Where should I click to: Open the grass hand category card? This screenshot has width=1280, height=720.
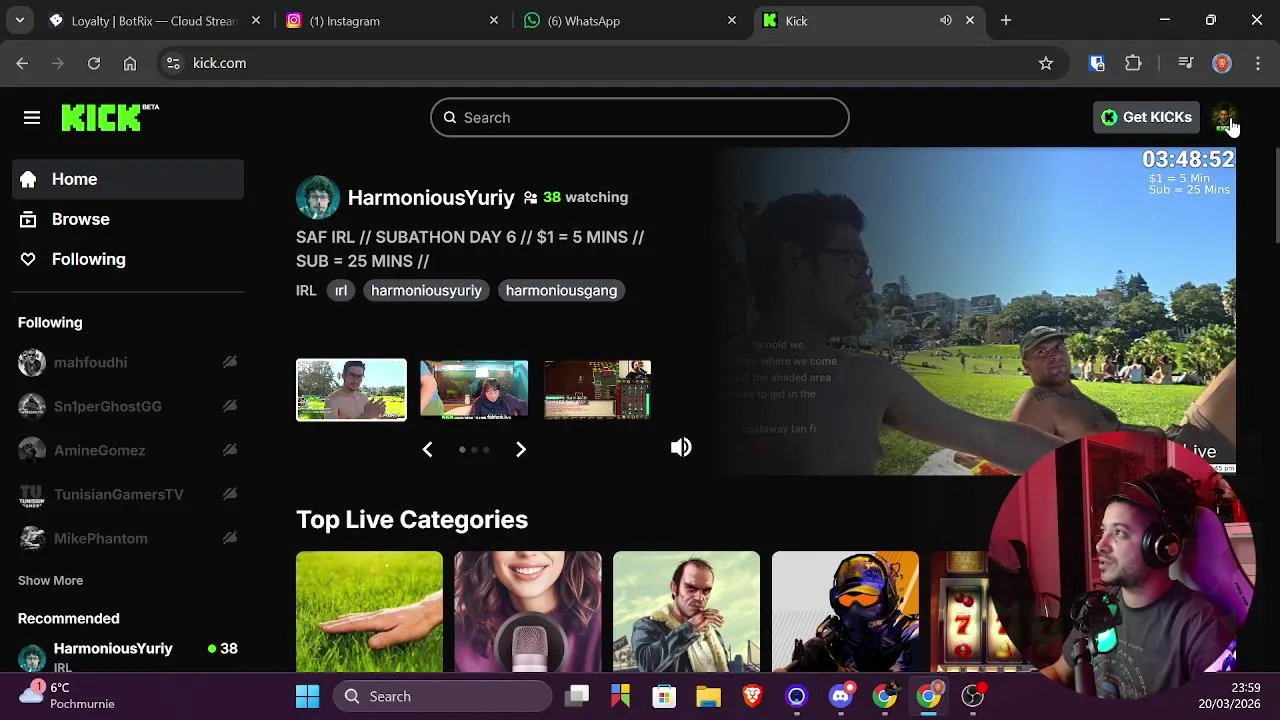[369, 611]
